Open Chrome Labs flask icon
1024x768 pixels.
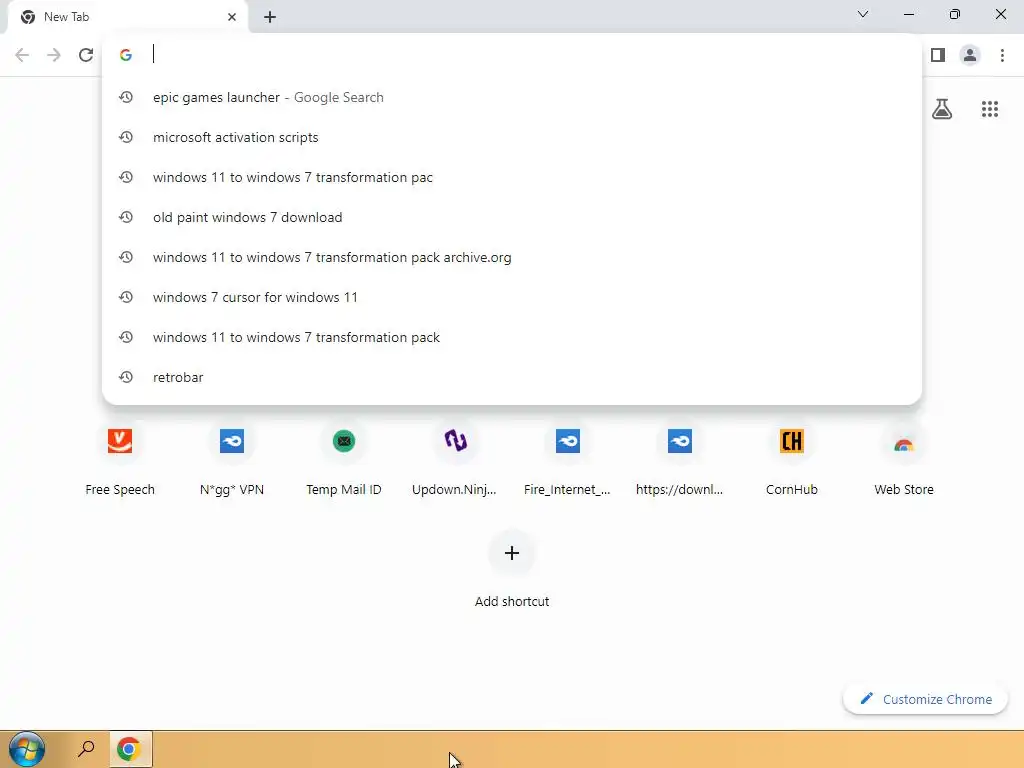[x=942, y=108]
